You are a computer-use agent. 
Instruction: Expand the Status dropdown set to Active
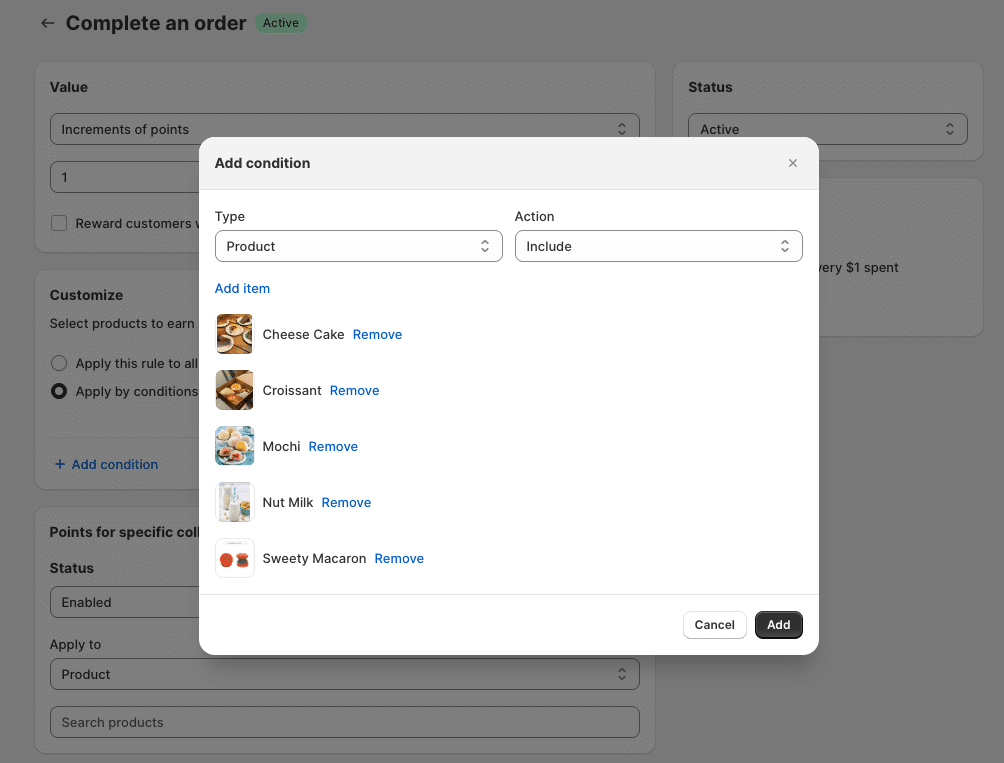827,129
